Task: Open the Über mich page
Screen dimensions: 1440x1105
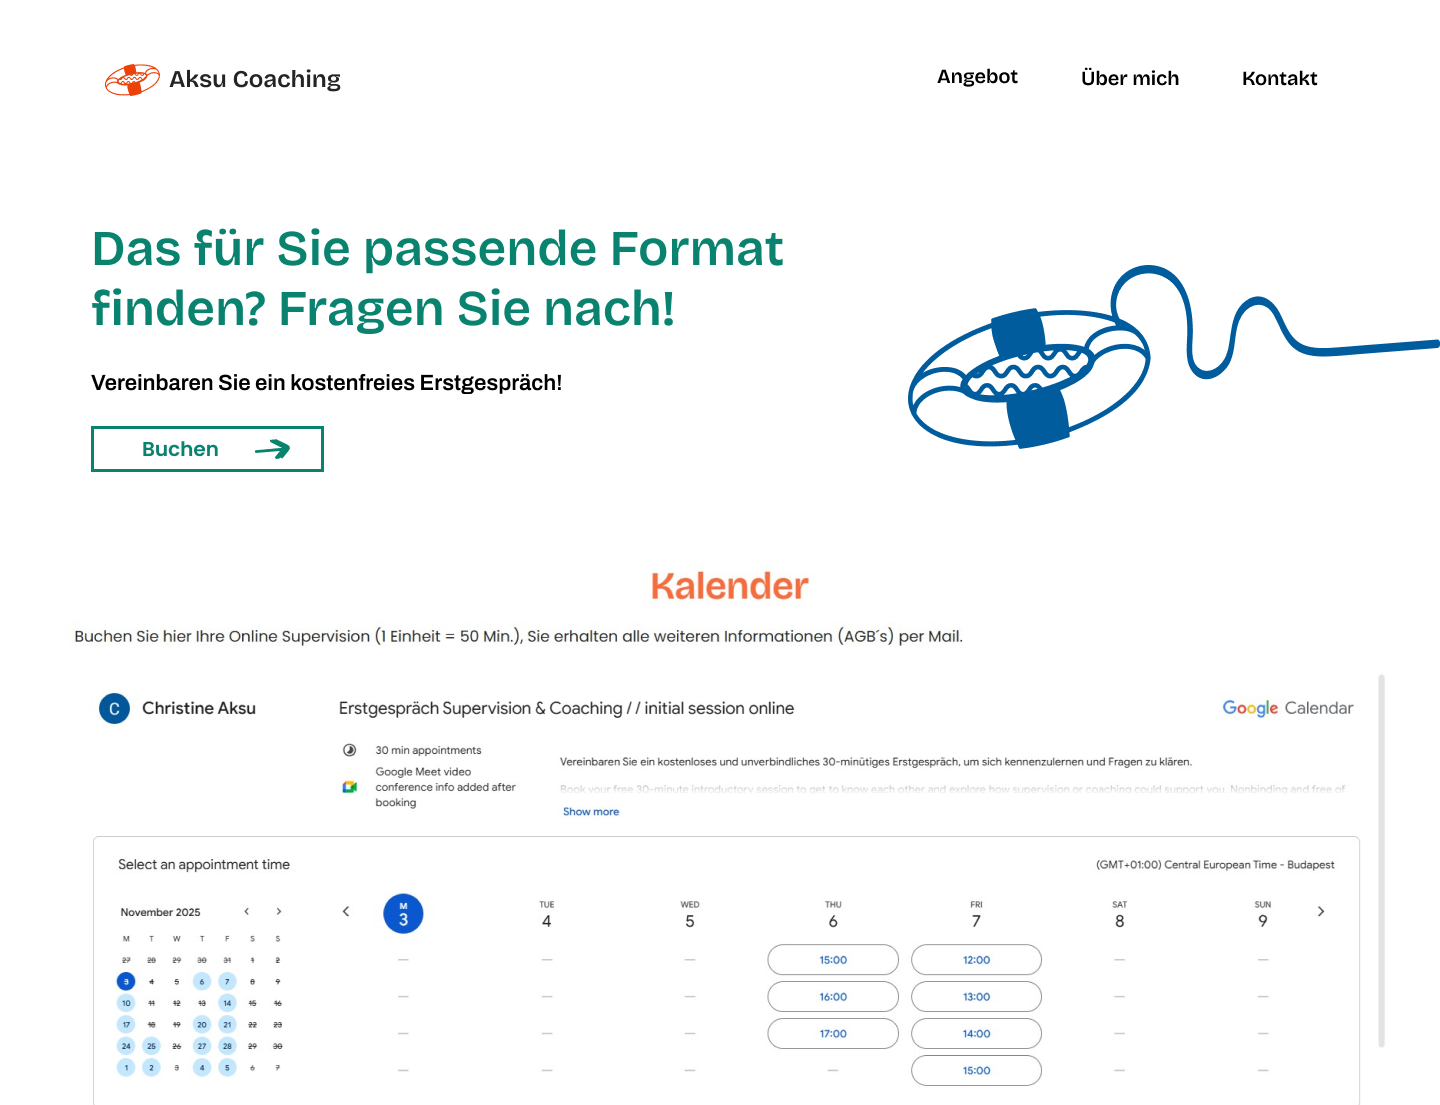Action: (1129, 78)
